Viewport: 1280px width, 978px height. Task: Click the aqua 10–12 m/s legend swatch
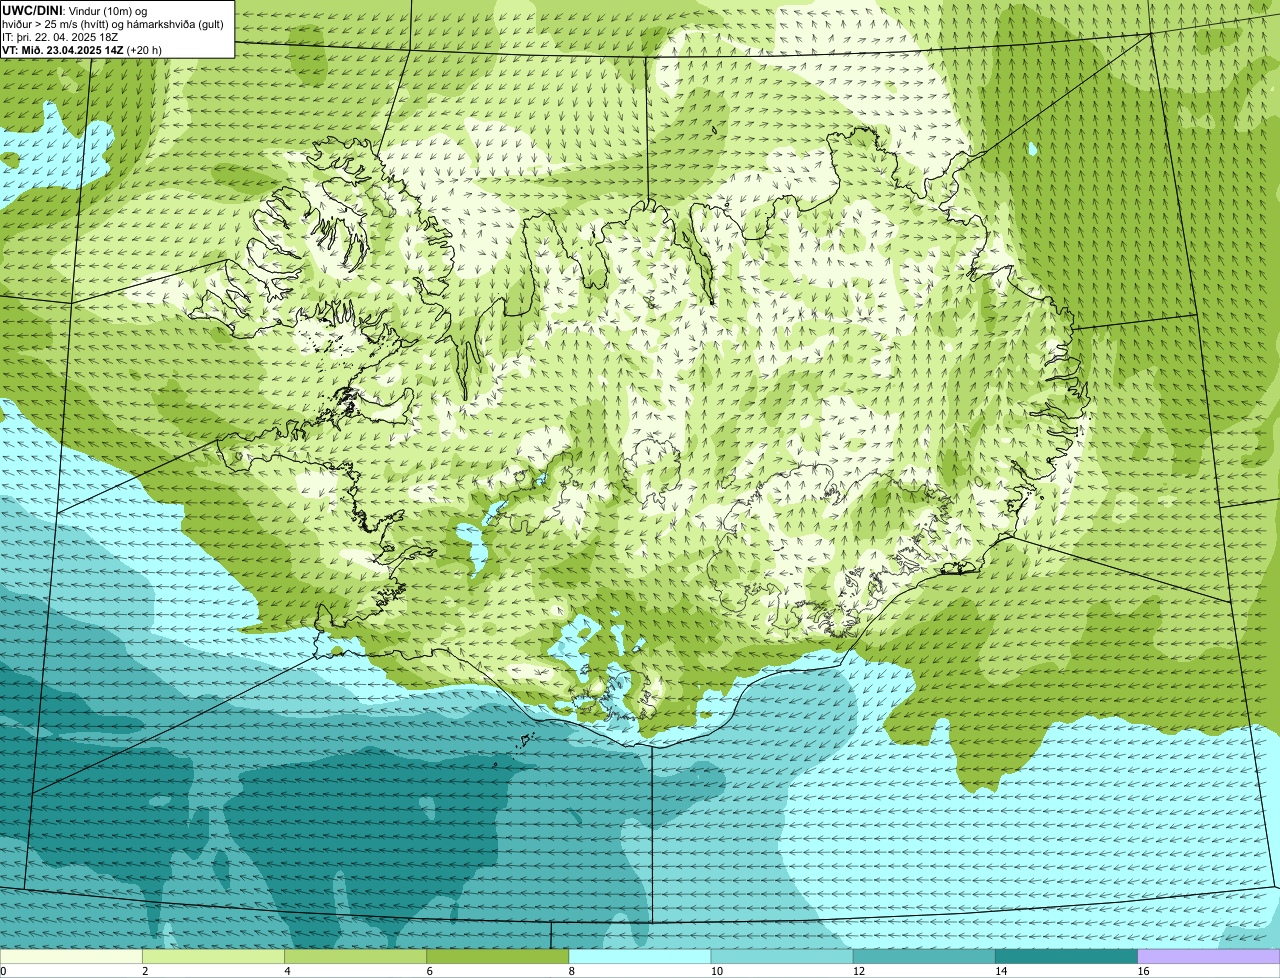coord(782,957)
